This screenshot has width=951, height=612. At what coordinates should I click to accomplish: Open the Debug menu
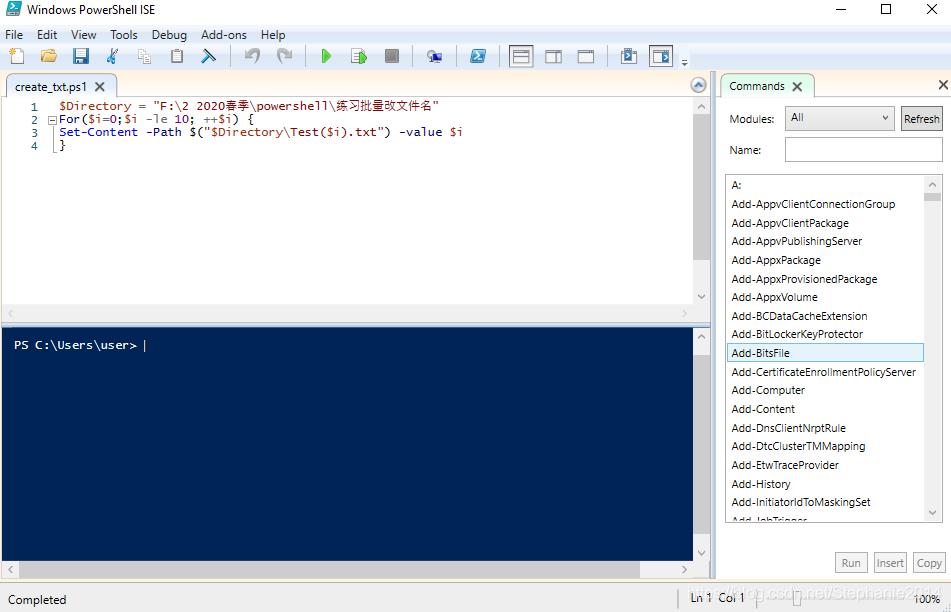click(169, 35)
